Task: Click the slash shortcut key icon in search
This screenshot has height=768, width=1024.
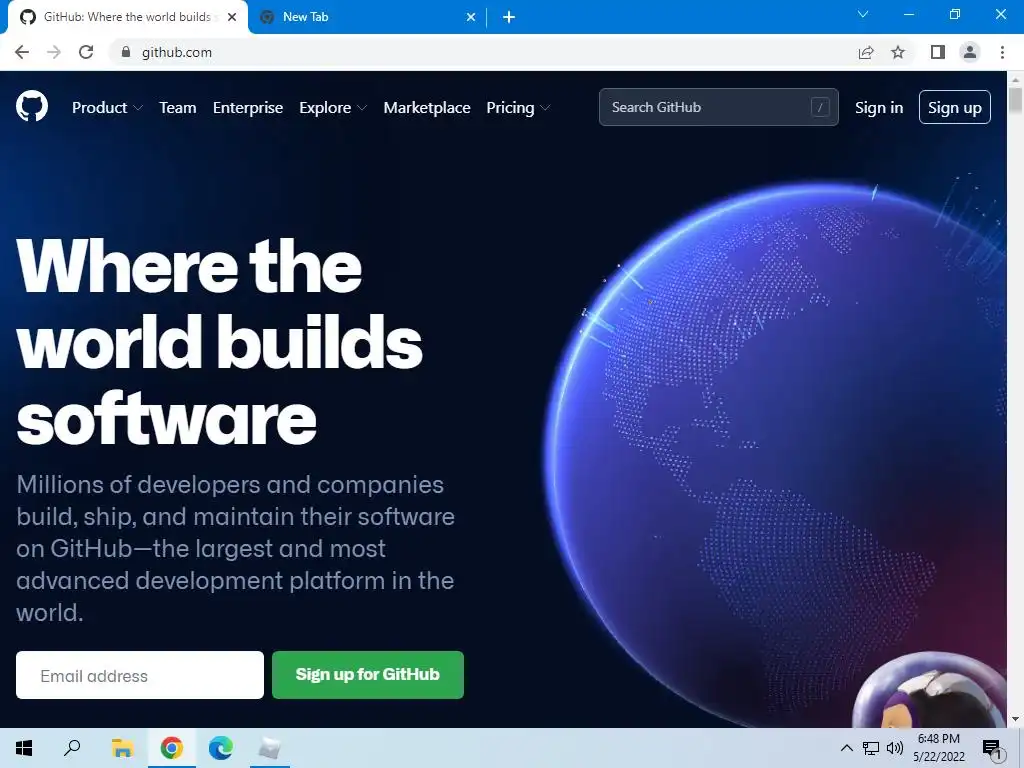Action: (x=820, y=107)
